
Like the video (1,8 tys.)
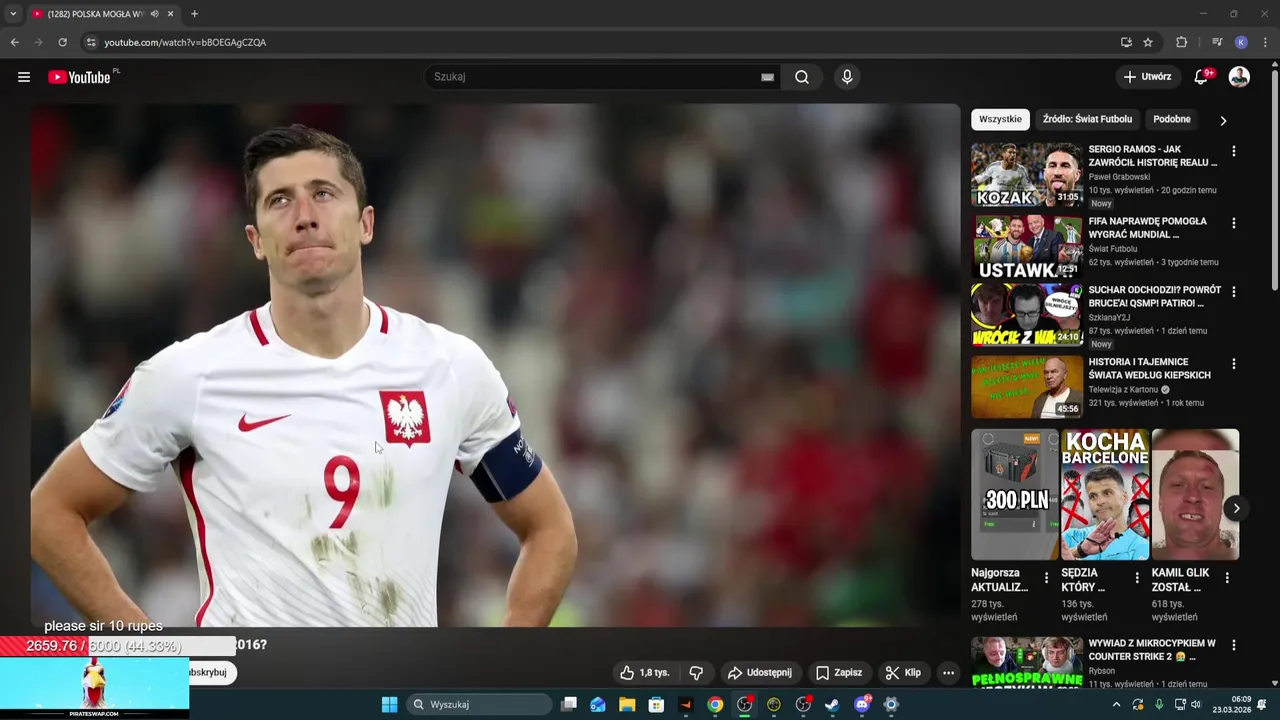(x=644, y=673)
